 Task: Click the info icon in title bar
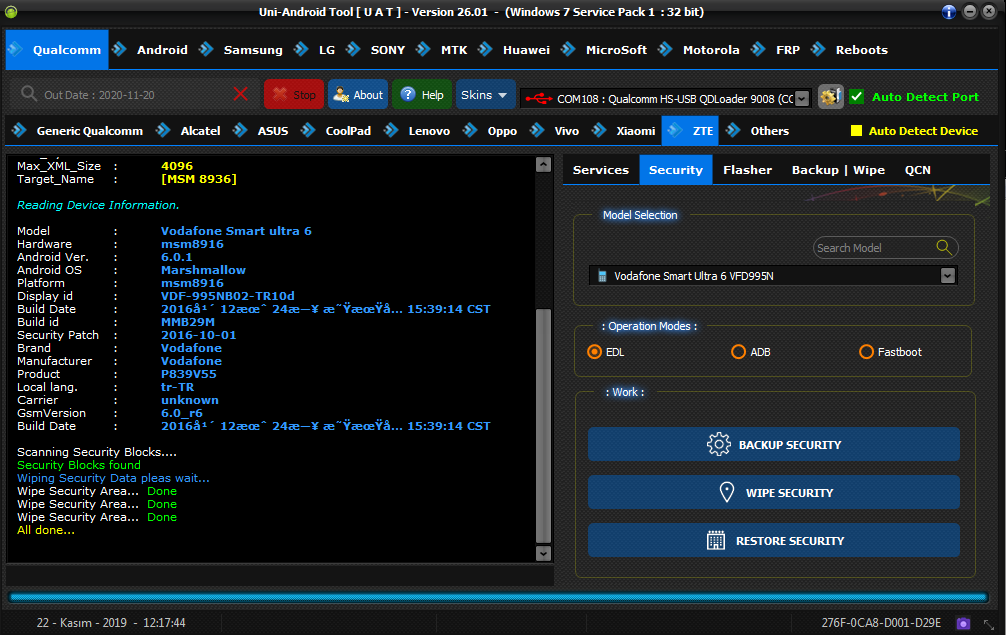pyautogui.click(x=949, y=12)
